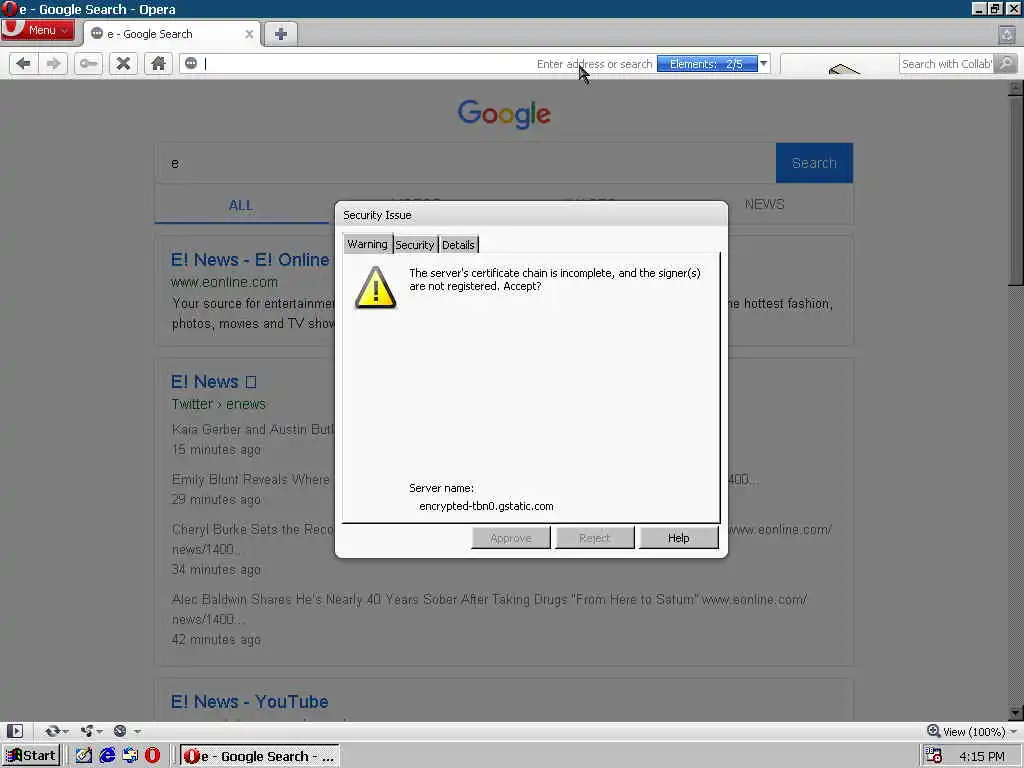Click the globe icon in address bar

pyautogui.click(x=191, y=63)
